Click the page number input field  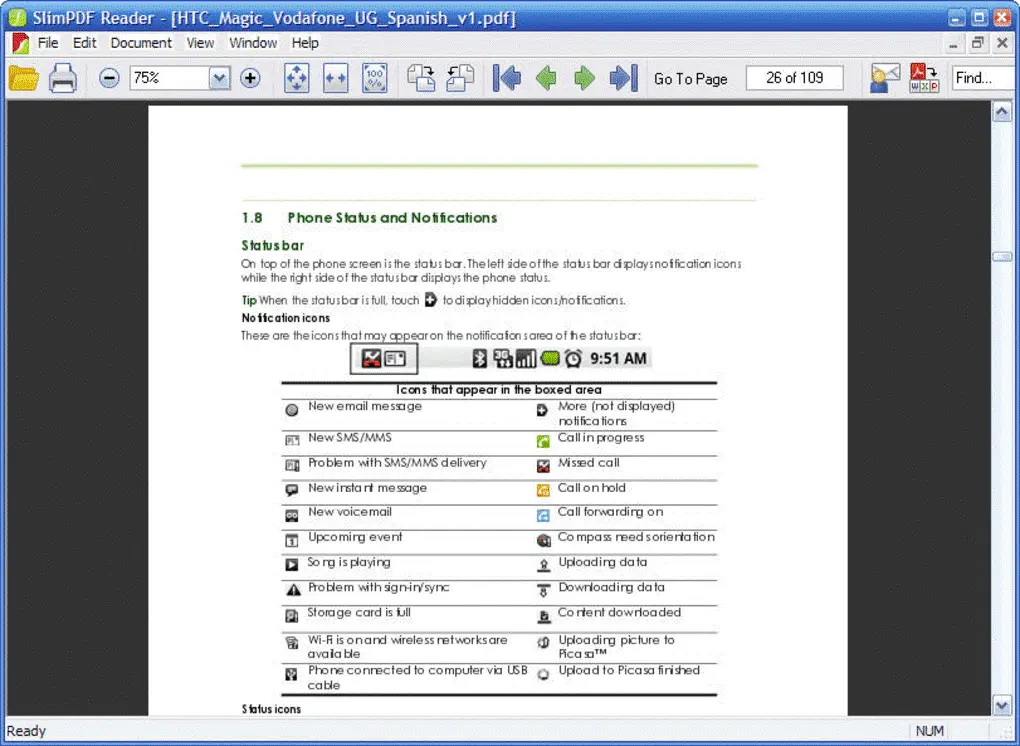(794, 78)
